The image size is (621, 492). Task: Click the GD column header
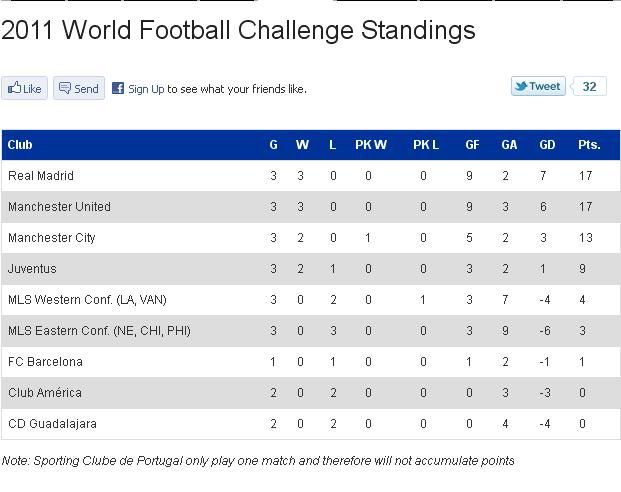coord(547,145)
